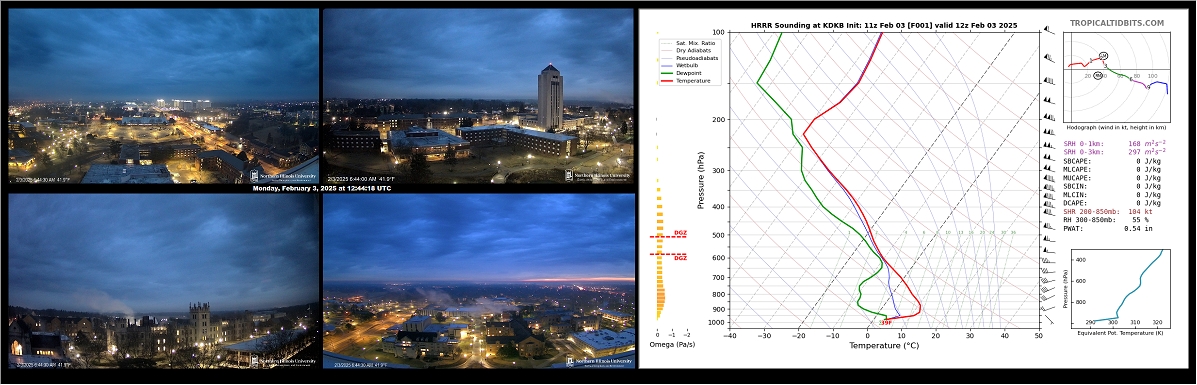This screenshot has width=1197, height=385.
Task: Open the bottom-right sunrise webcam view
Action: pyautogui.click(x=479, y=280)
